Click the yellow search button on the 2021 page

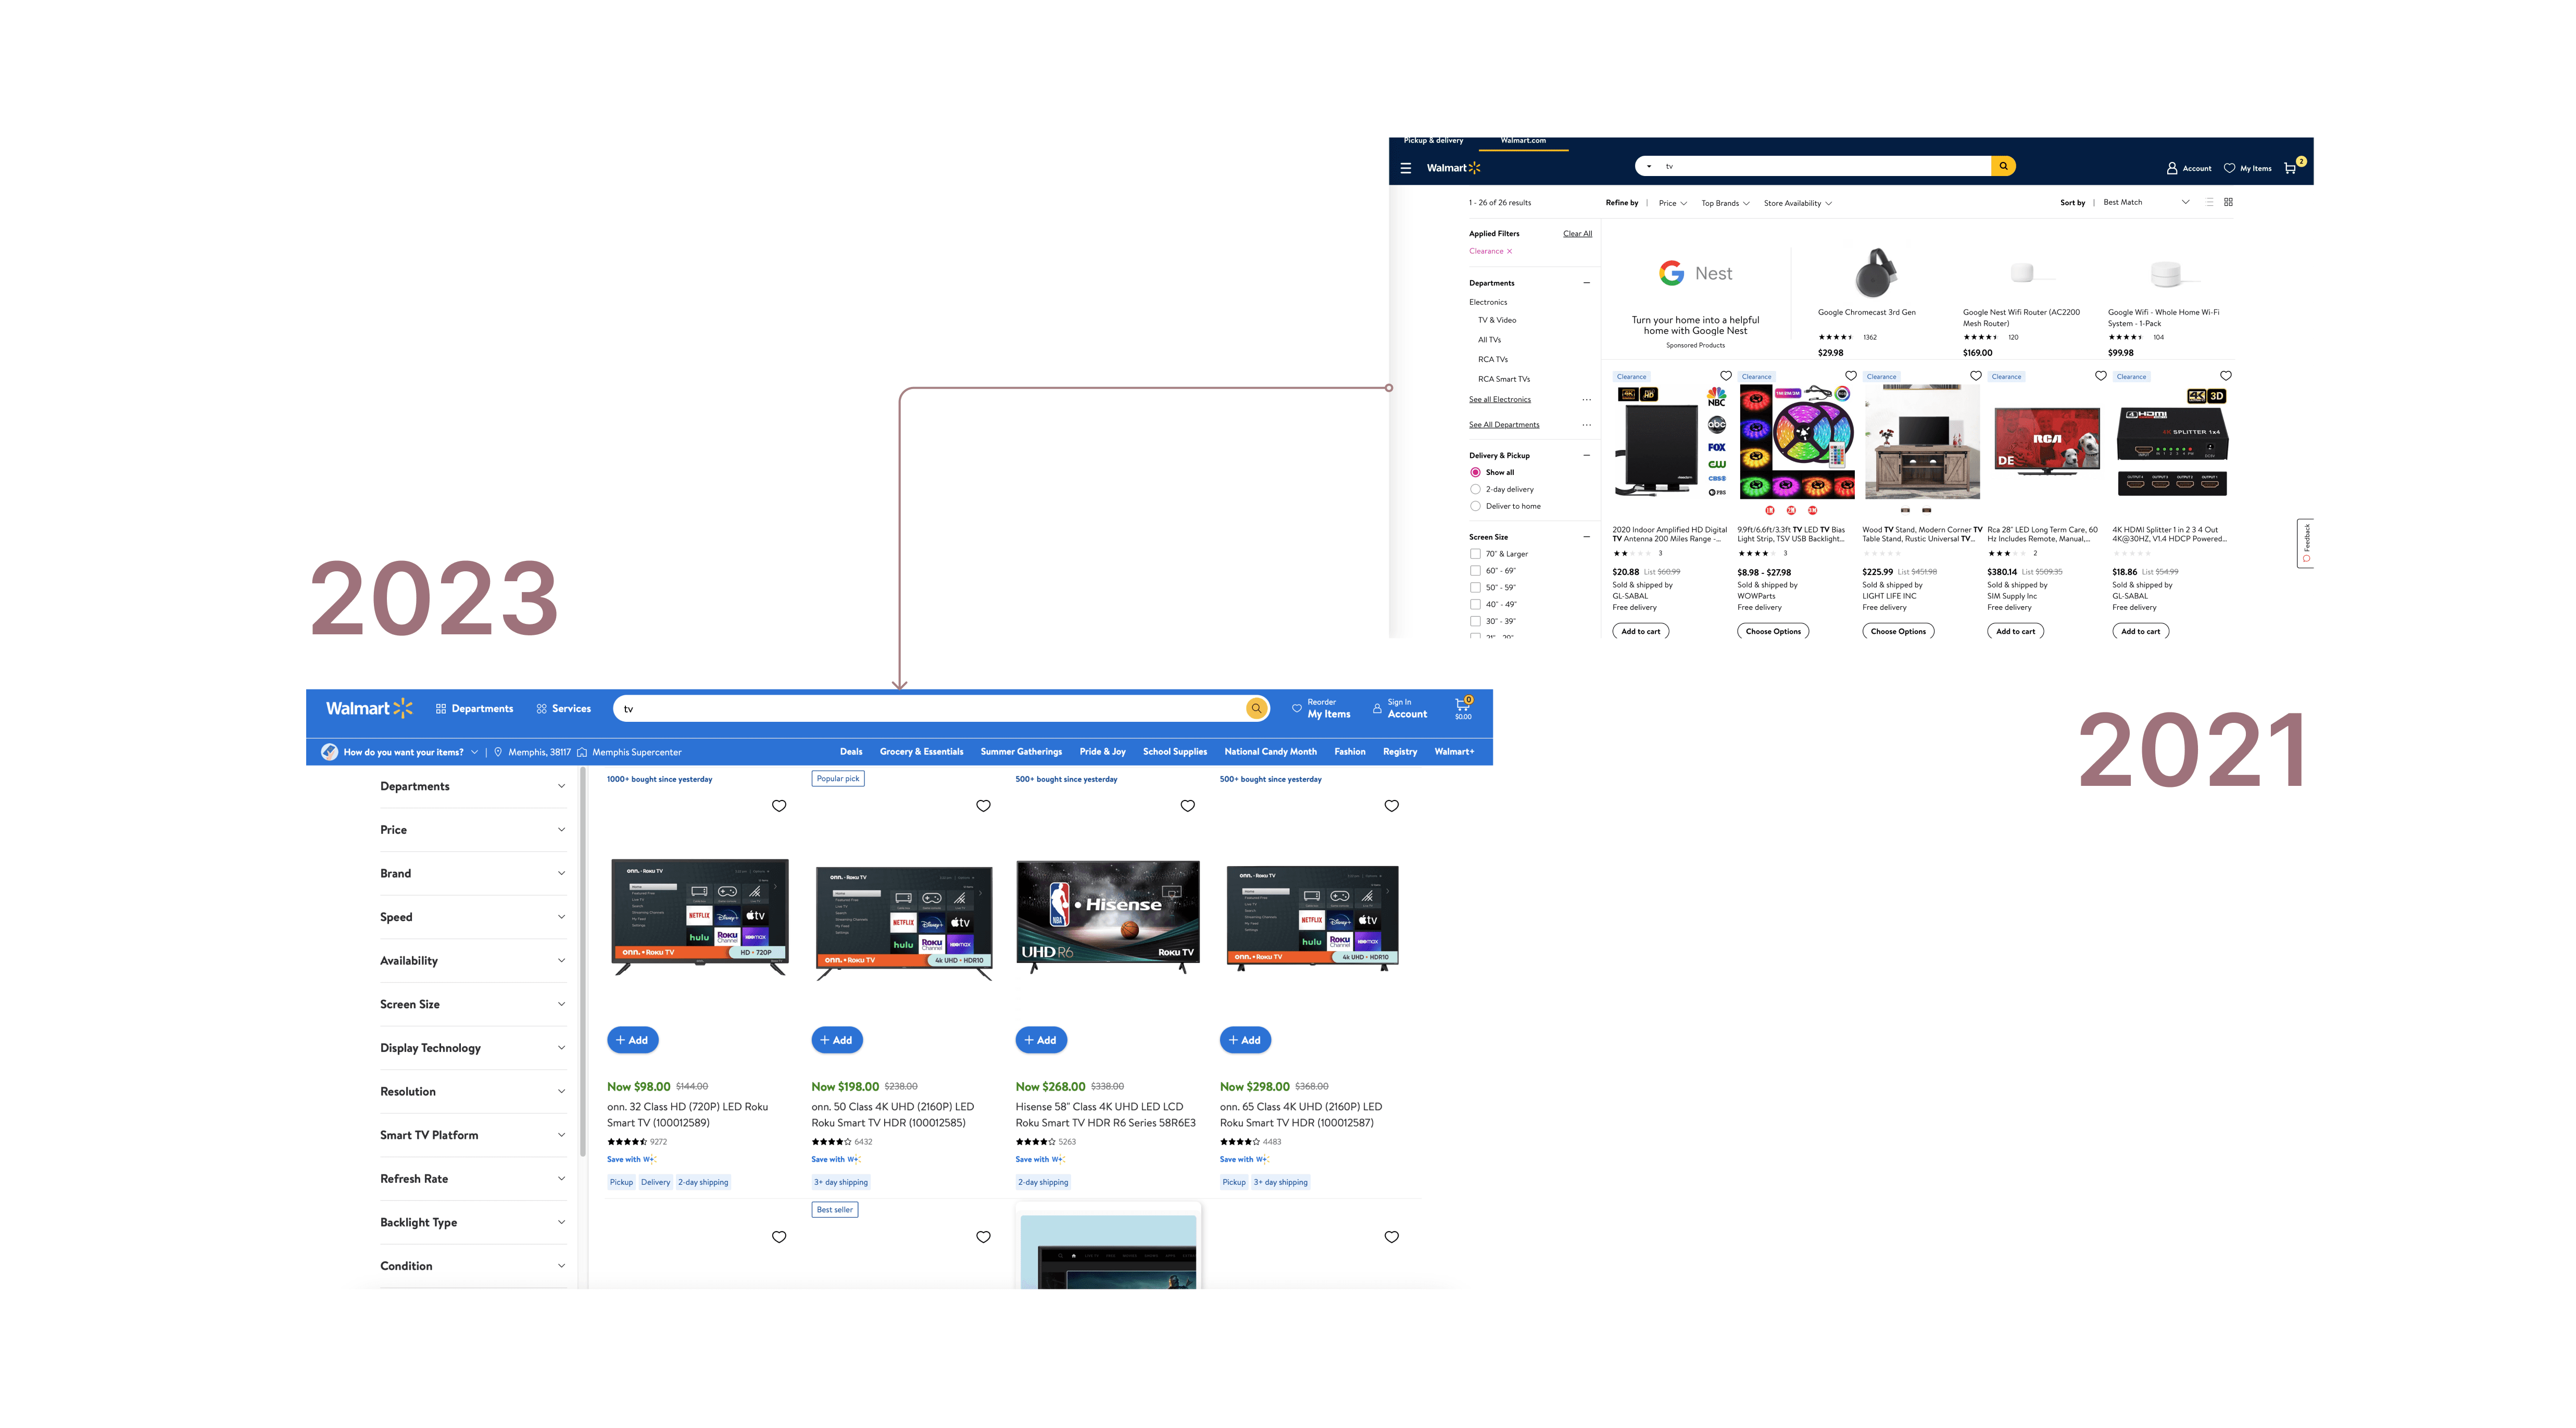point(2003,166)
